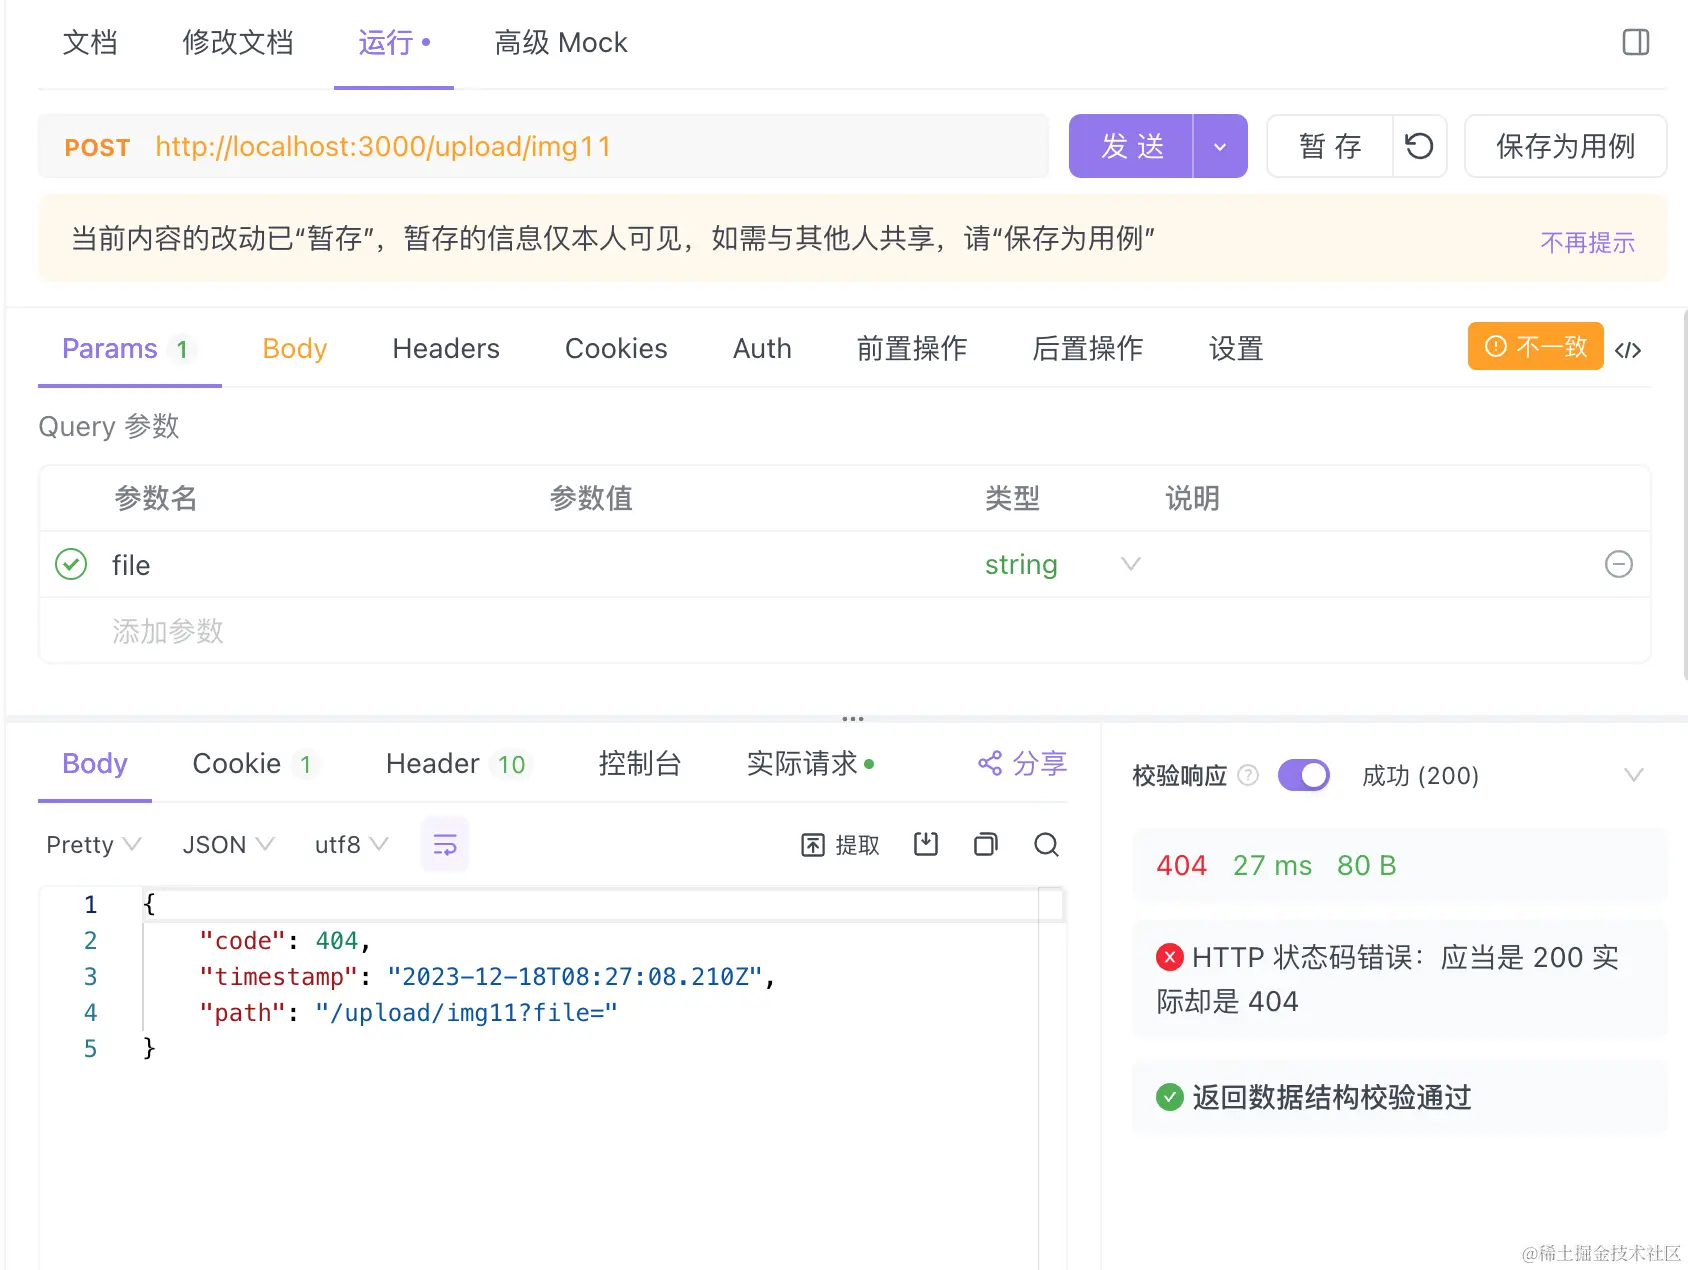Screen dimensions: 1688x1270
Task: Open the request Body tab
Action: pyautogui.click(x=295, y=349)
